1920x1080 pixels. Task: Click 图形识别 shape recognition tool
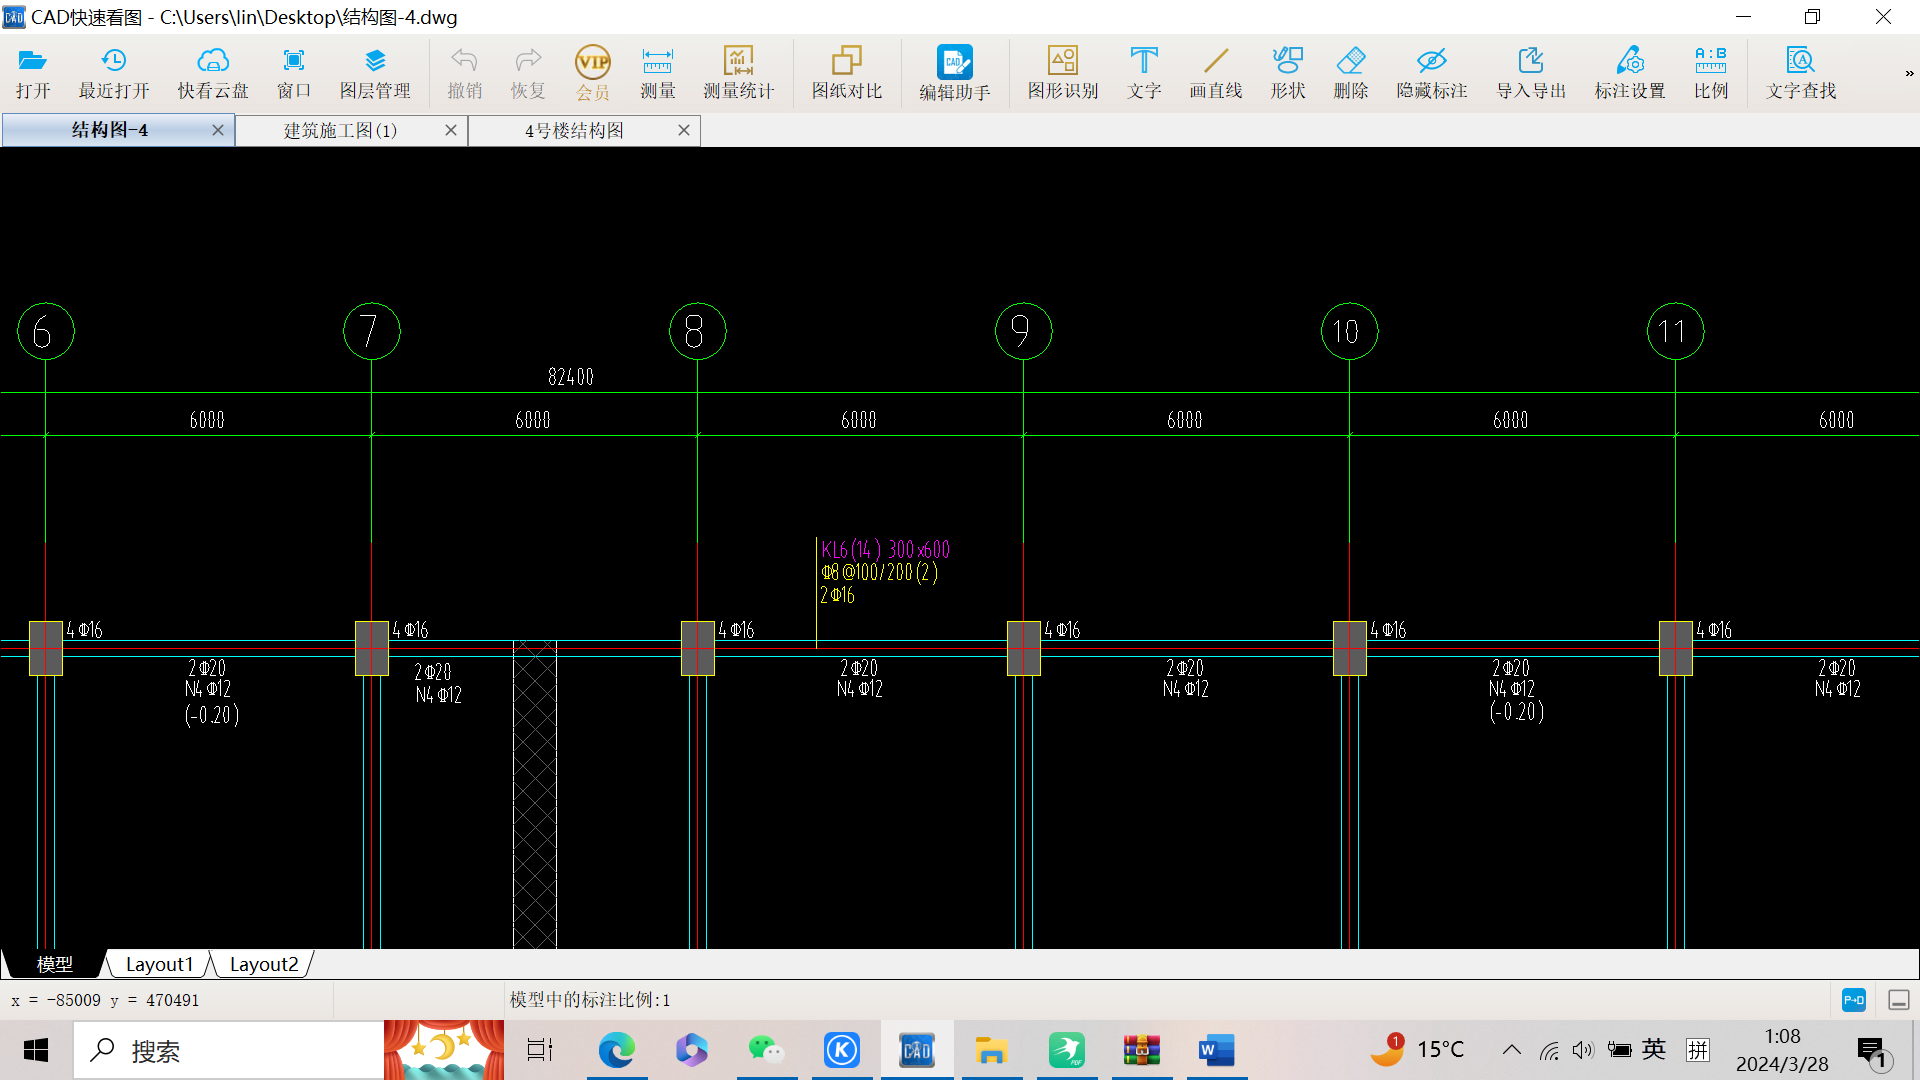pyautogui.click(x=1063, y=73)
